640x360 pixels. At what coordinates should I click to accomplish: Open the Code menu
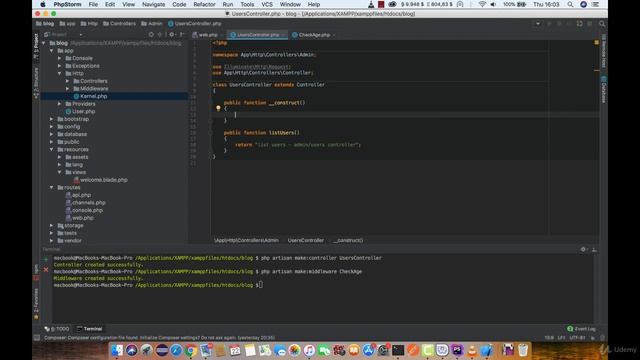[179, 4]
